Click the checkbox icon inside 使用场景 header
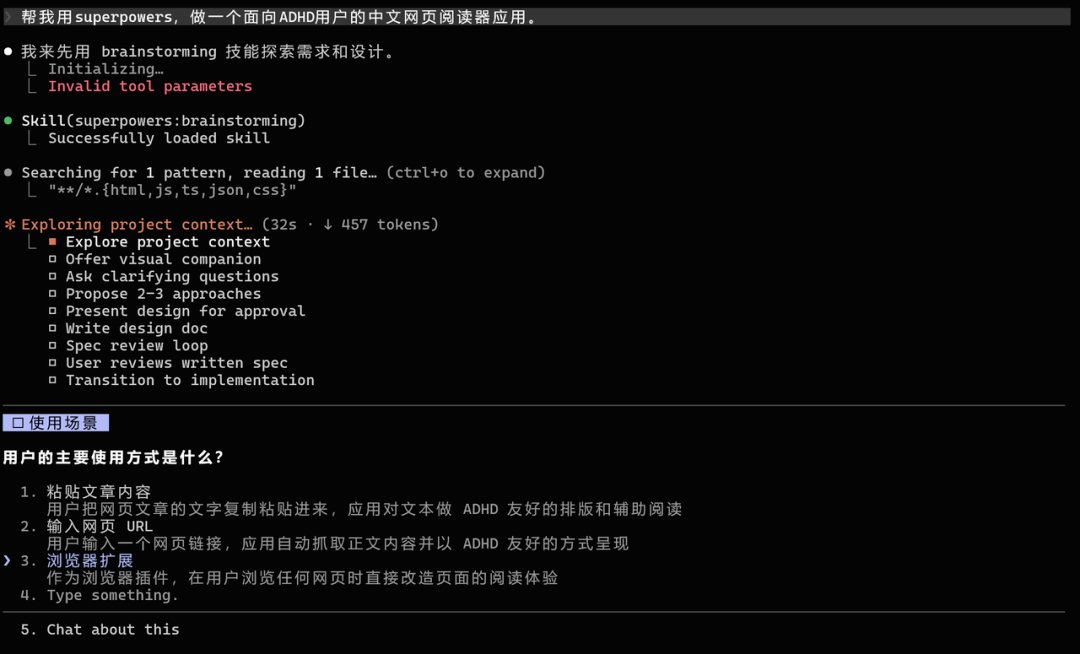 (x=18, y=423)
